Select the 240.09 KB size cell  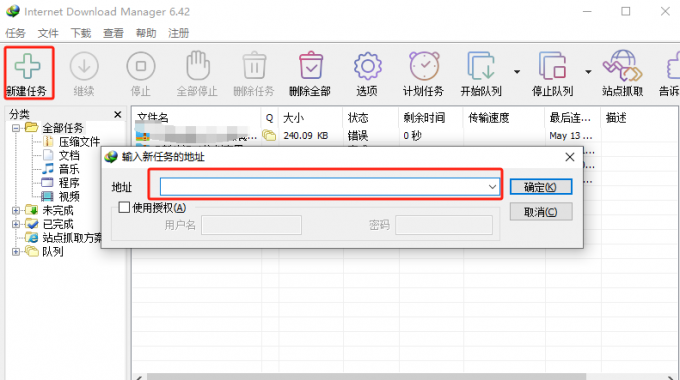[x=306, y=136]
